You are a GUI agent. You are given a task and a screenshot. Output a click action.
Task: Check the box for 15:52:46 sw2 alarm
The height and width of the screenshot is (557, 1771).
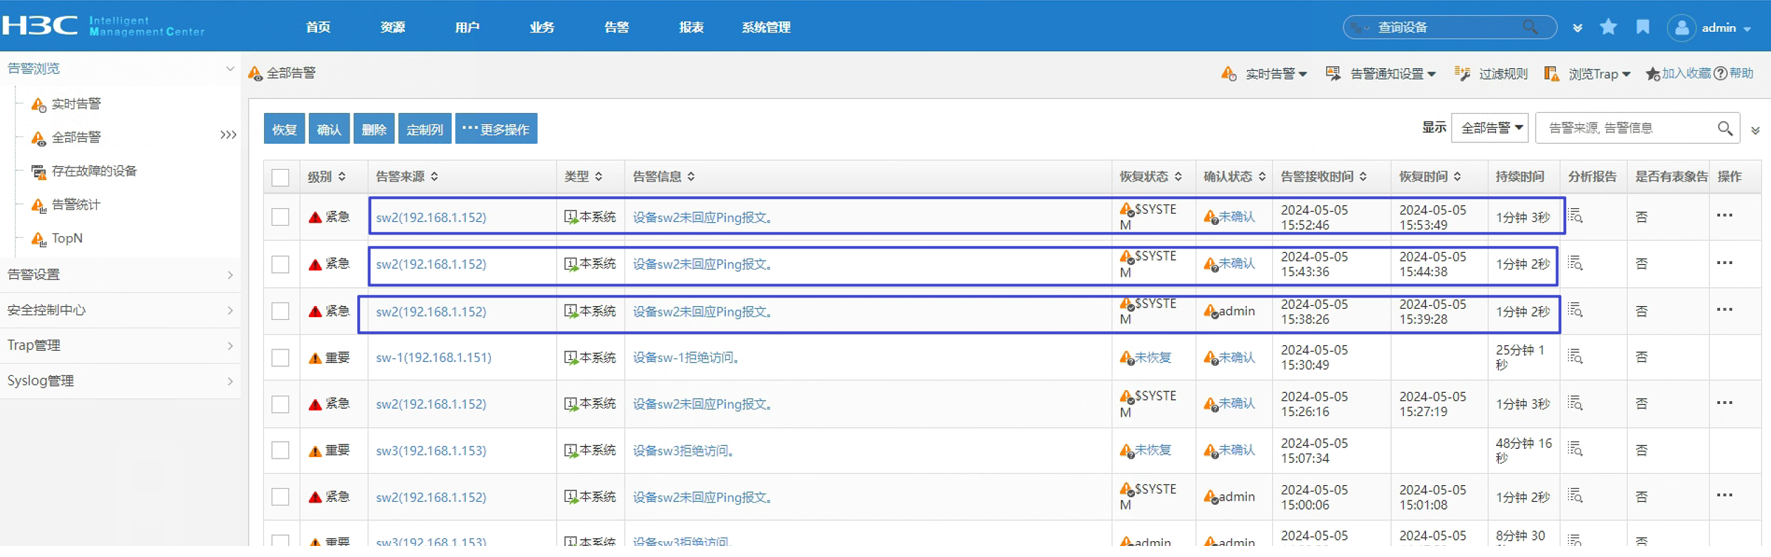(x=280, y=217)
